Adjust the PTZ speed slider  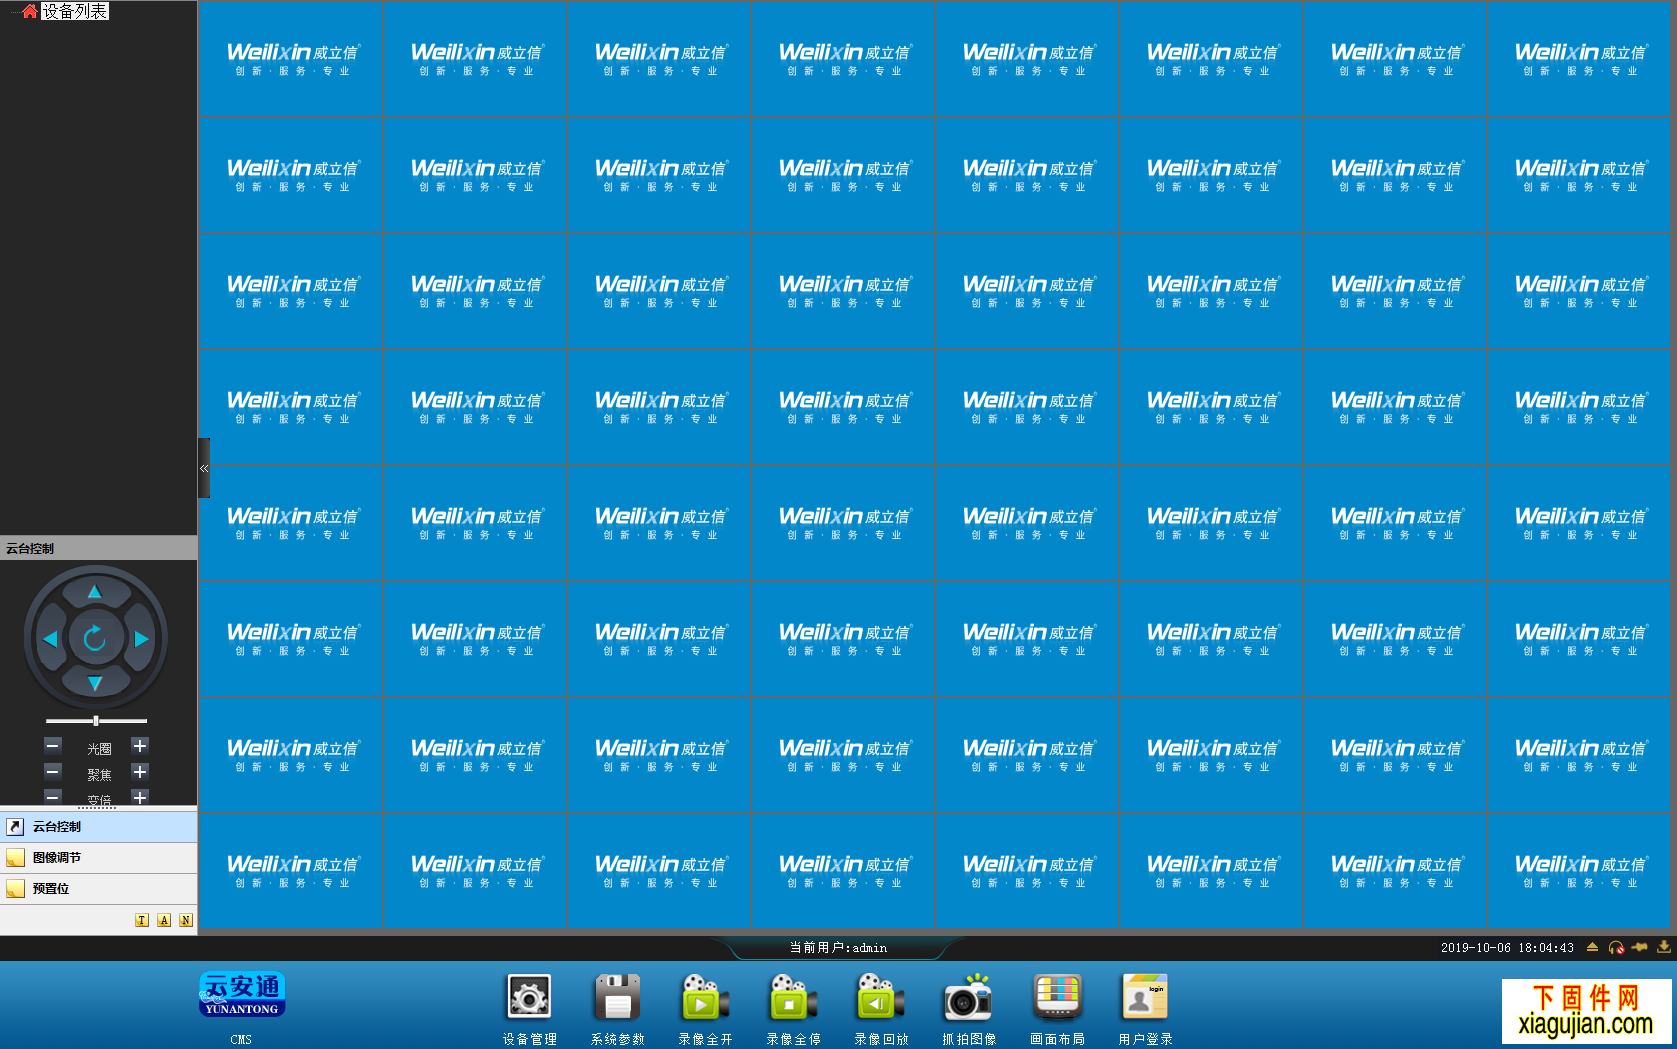[x=96, y=720]
